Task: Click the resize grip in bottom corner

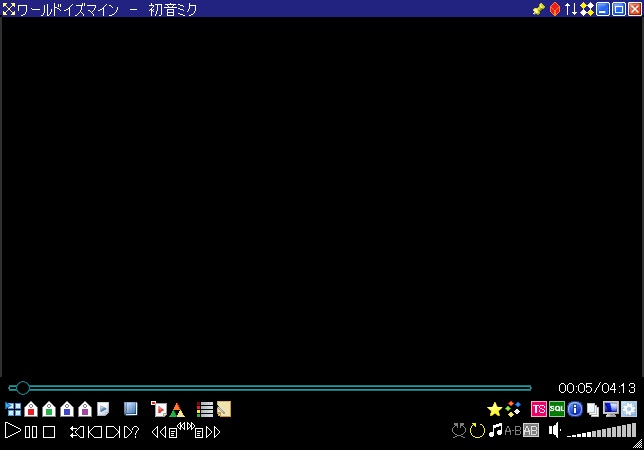Action: [x=638, y=444]
